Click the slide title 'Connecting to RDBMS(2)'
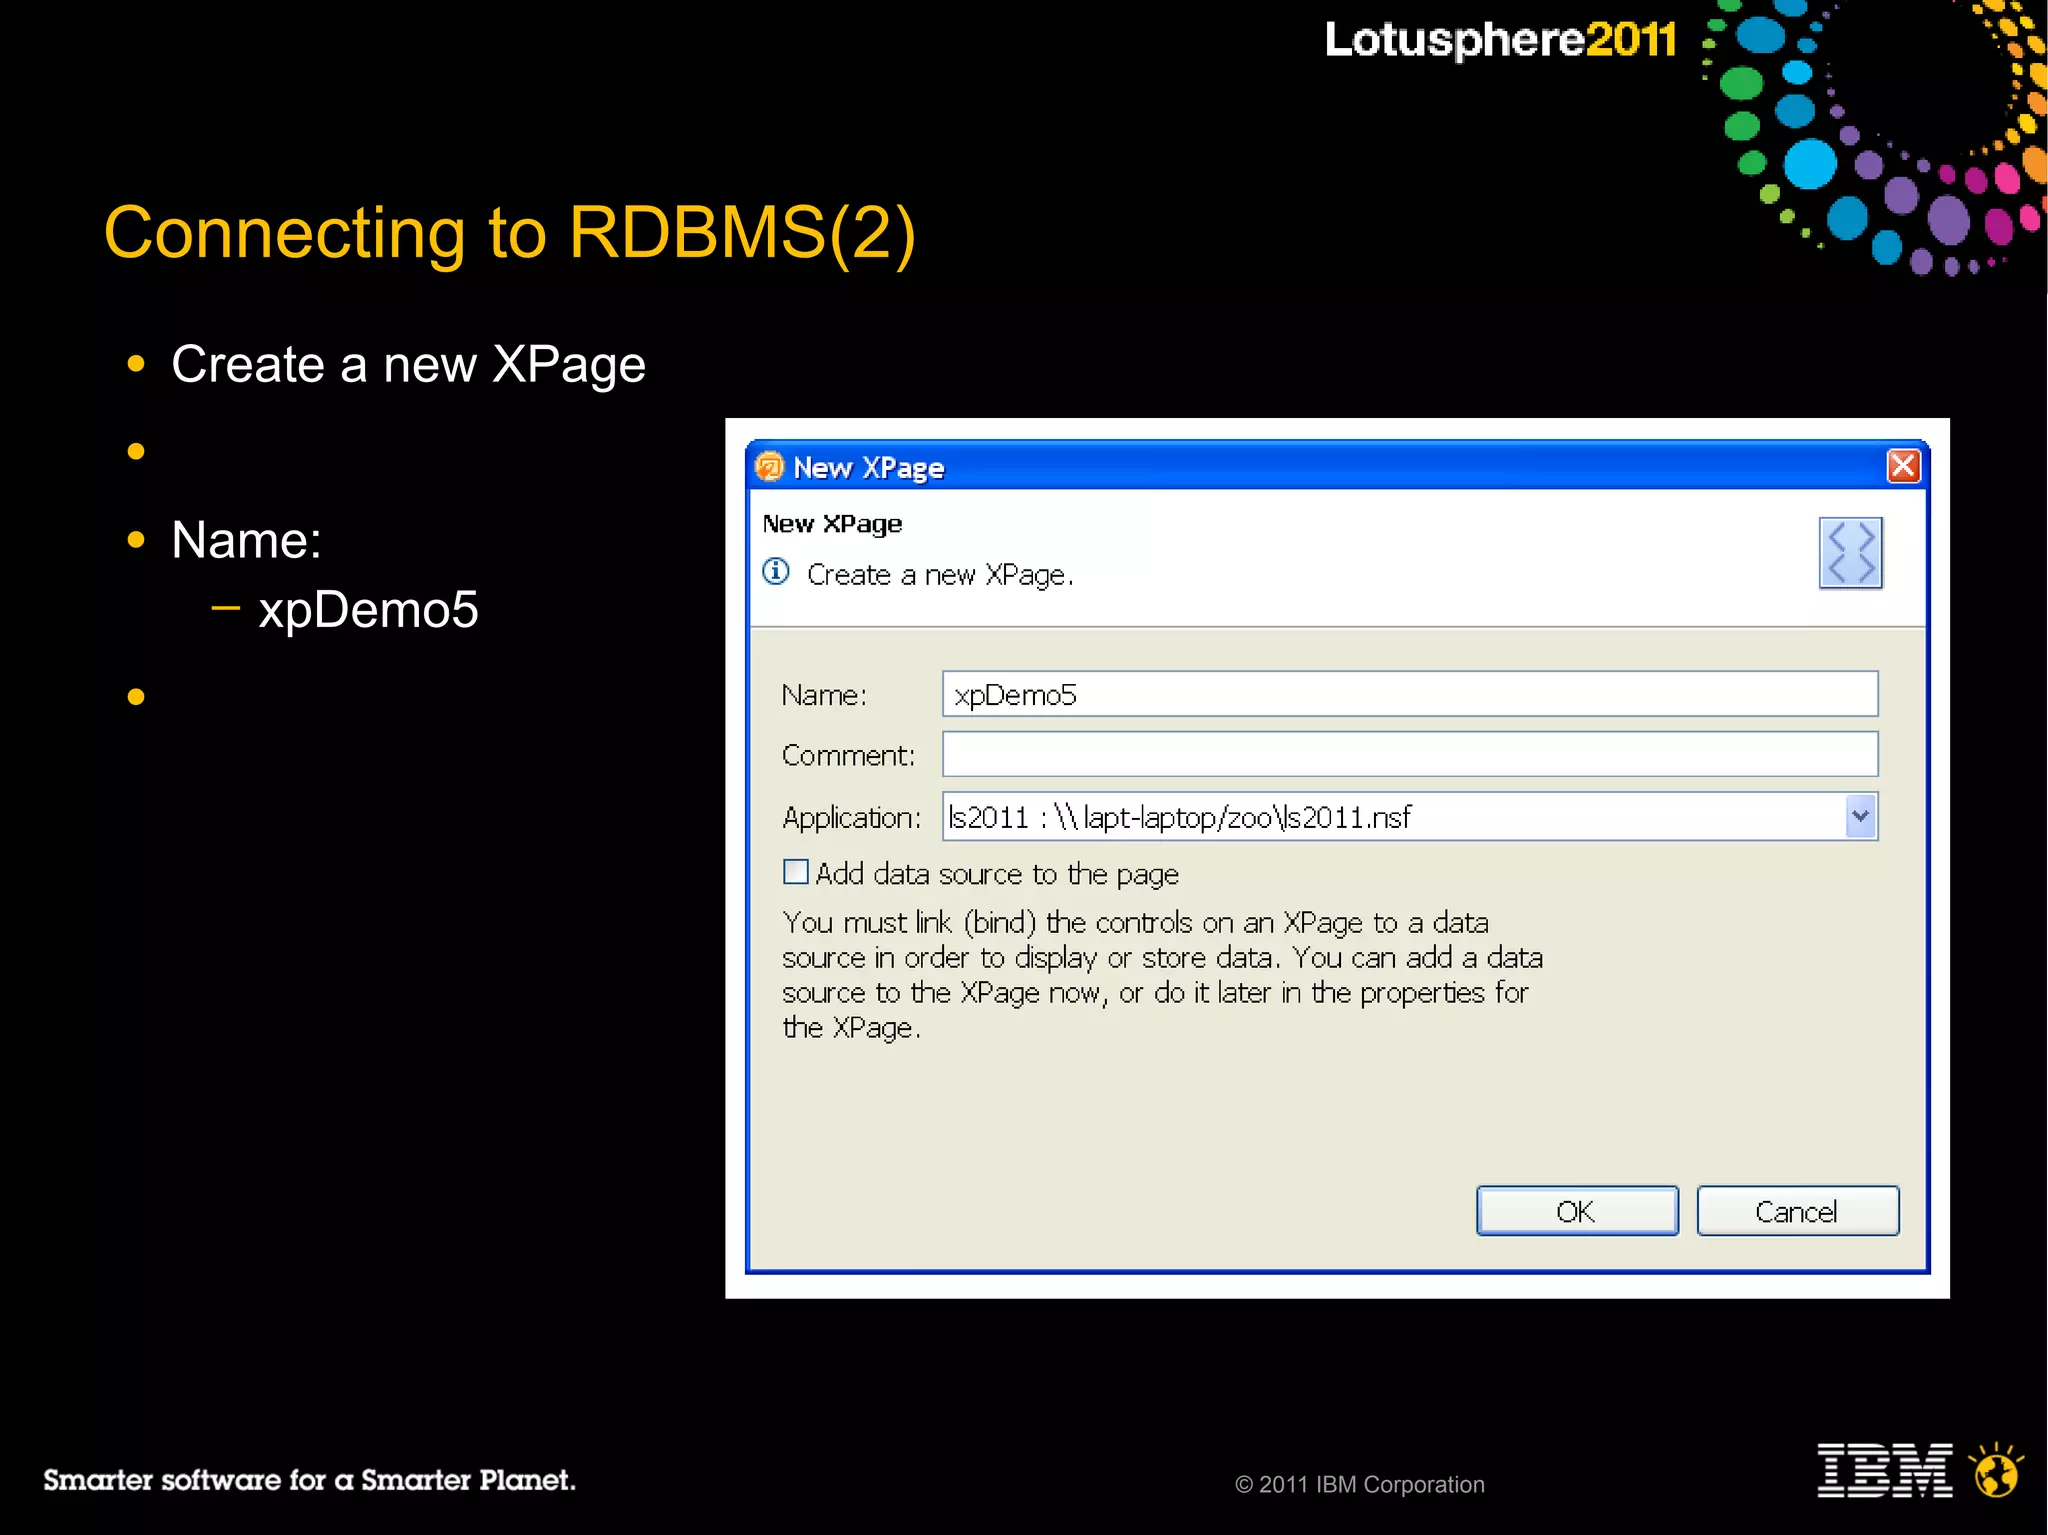Screen dimensions: 2048x1535 tap(510, 233)
